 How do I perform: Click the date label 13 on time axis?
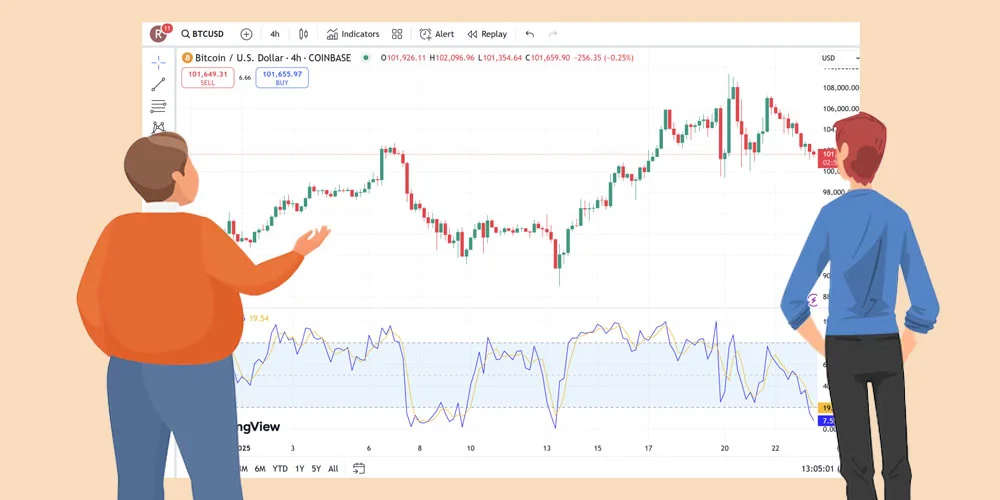point(547,448)
